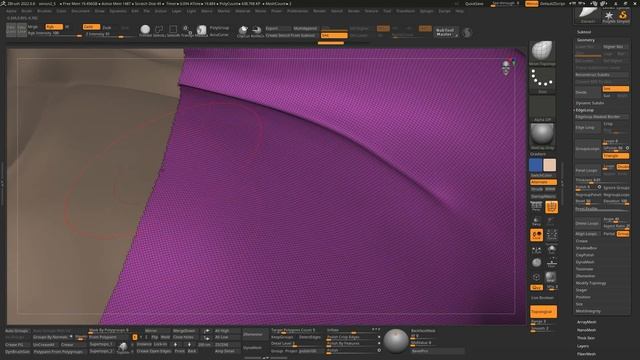Open the Dots stroke type selector
Screen dimensions: 640x360
point(542,81)
